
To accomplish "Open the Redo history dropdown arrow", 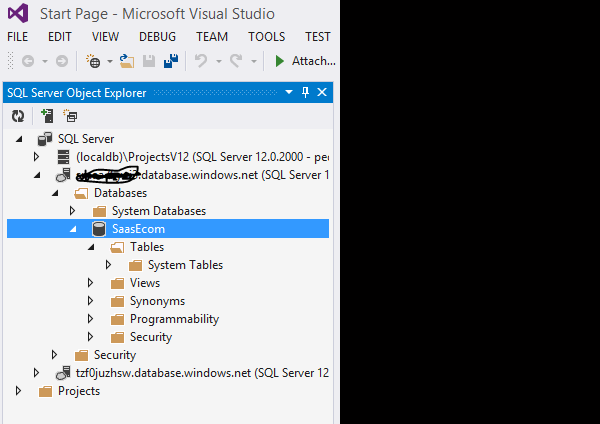I will pyautogui.click(x=254, y=61).
